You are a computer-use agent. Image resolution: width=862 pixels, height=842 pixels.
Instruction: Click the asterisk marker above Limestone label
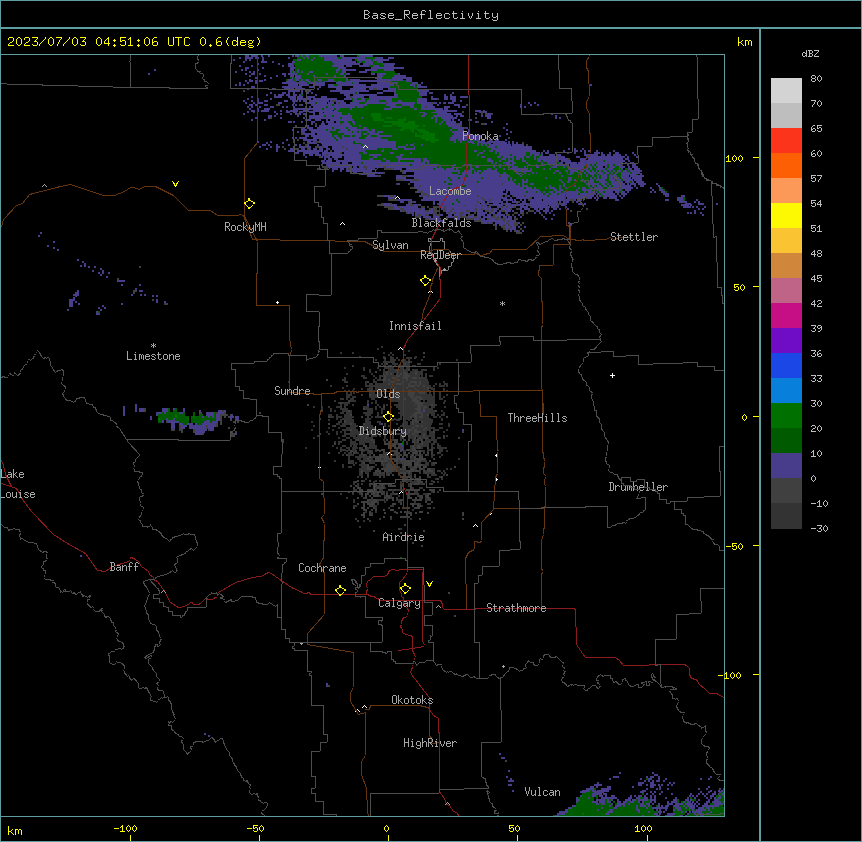point(153,346)
